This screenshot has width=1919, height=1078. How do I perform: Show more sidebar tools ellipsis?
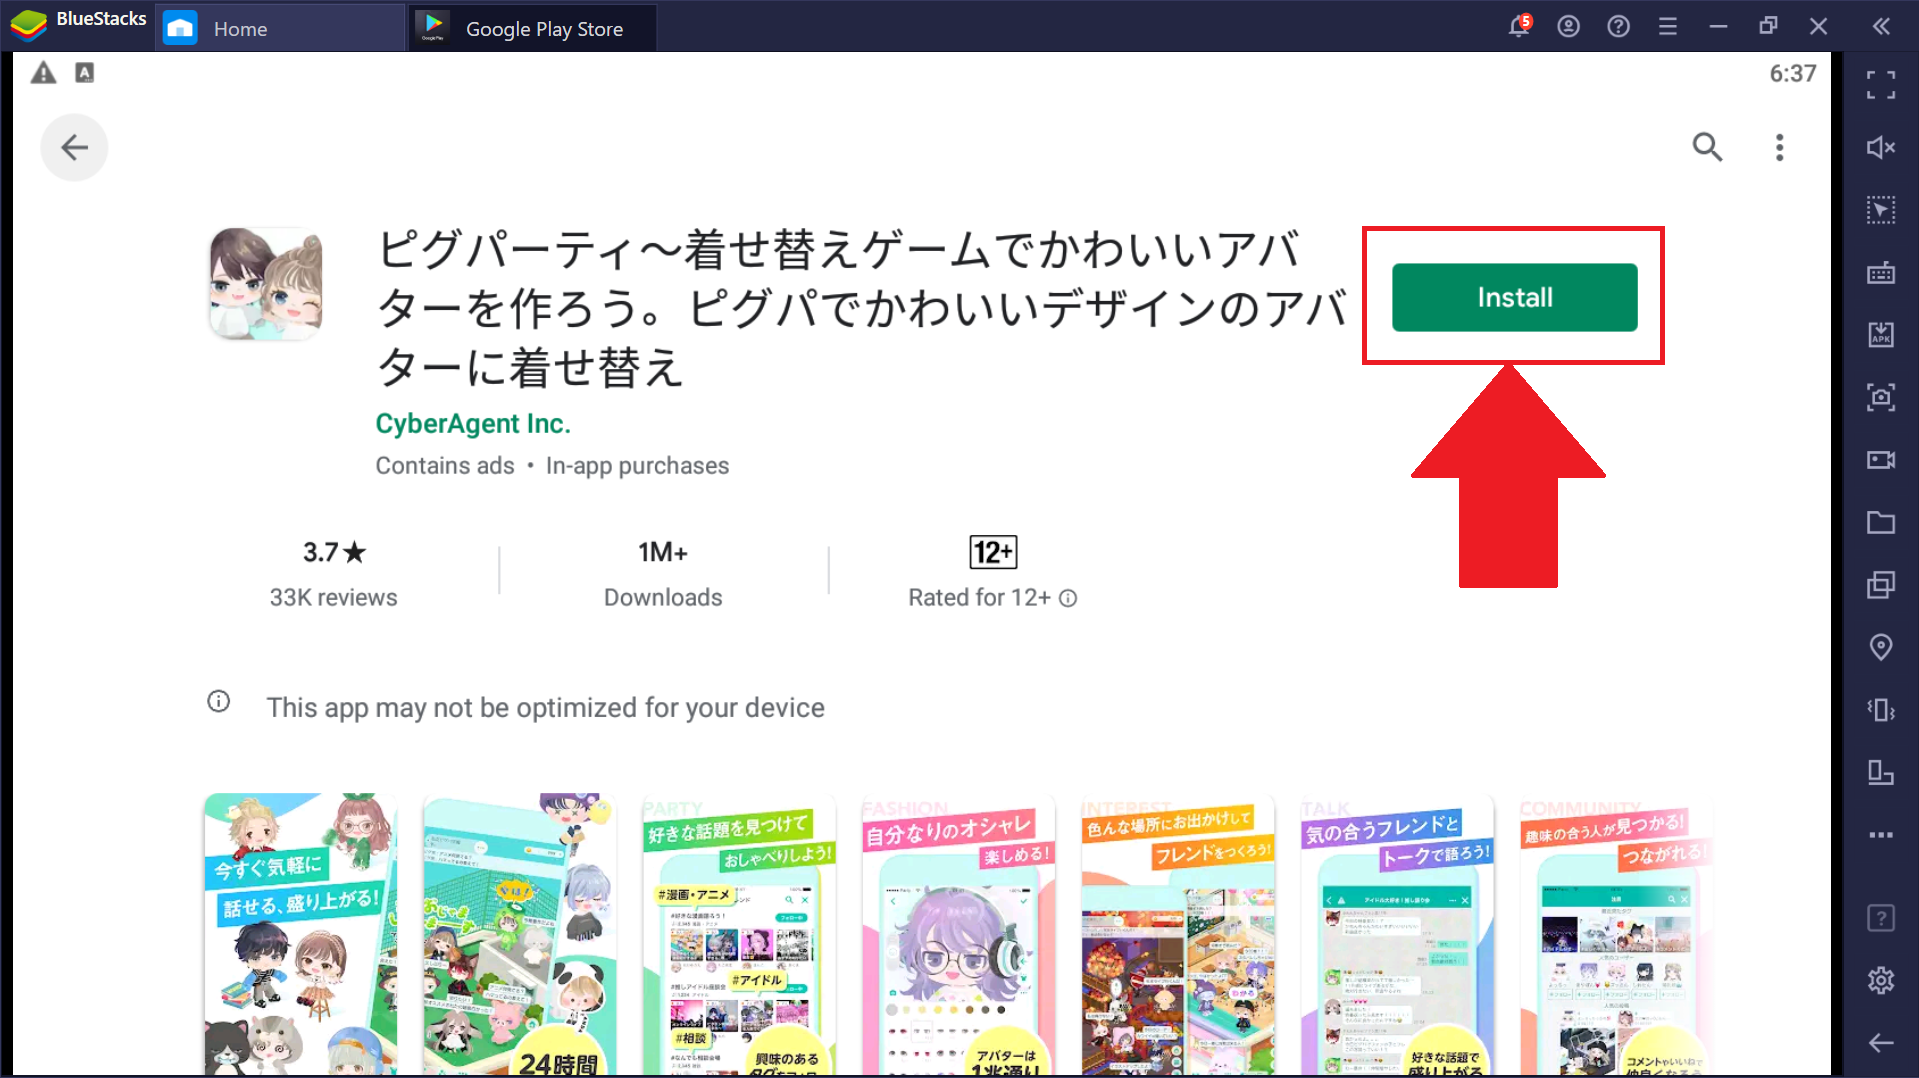(x=1881, y=835)
